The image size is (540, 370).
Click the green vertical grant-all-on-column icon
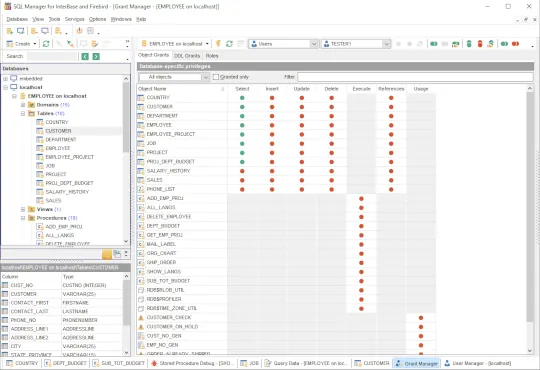pos(469,44)
